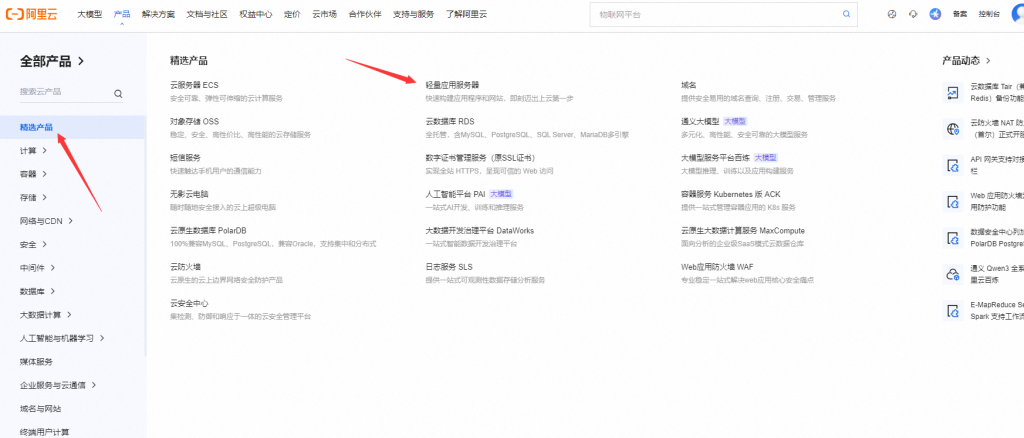Open 云原生大数据计算服务 MaxCompute
The image size is (1024, 438).
tap(743, 230)
